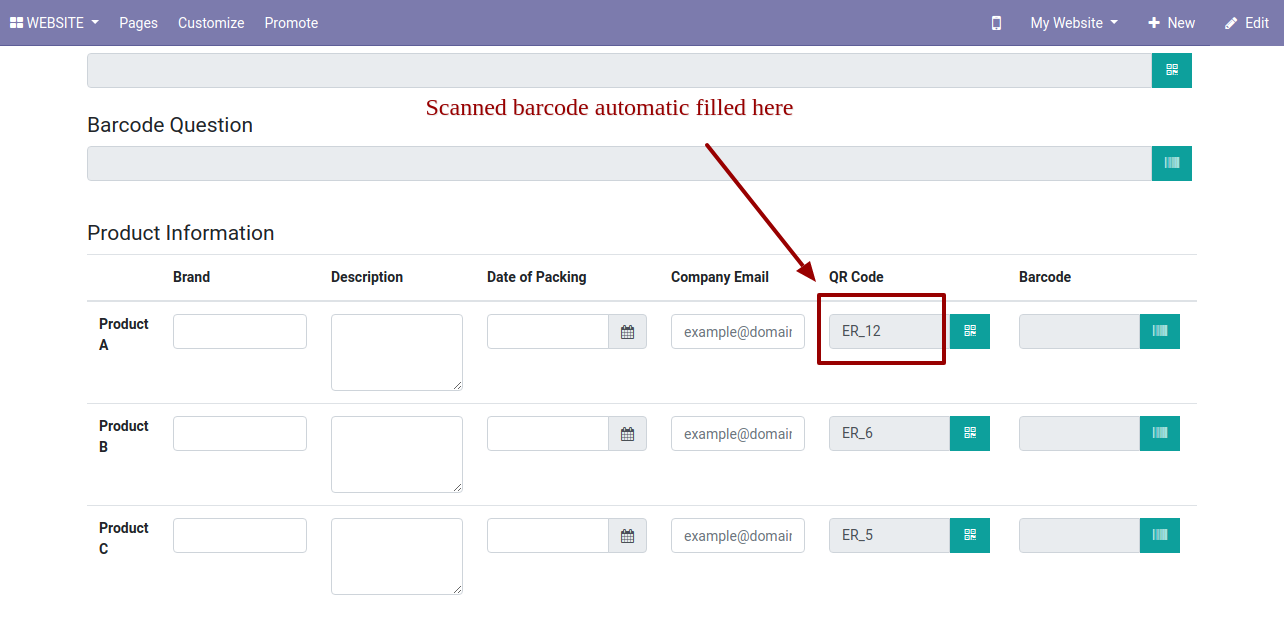This screenshot has height=641, width=1284.
Task: Click QR scan icon for Product C
Action: tap(969, 535)
